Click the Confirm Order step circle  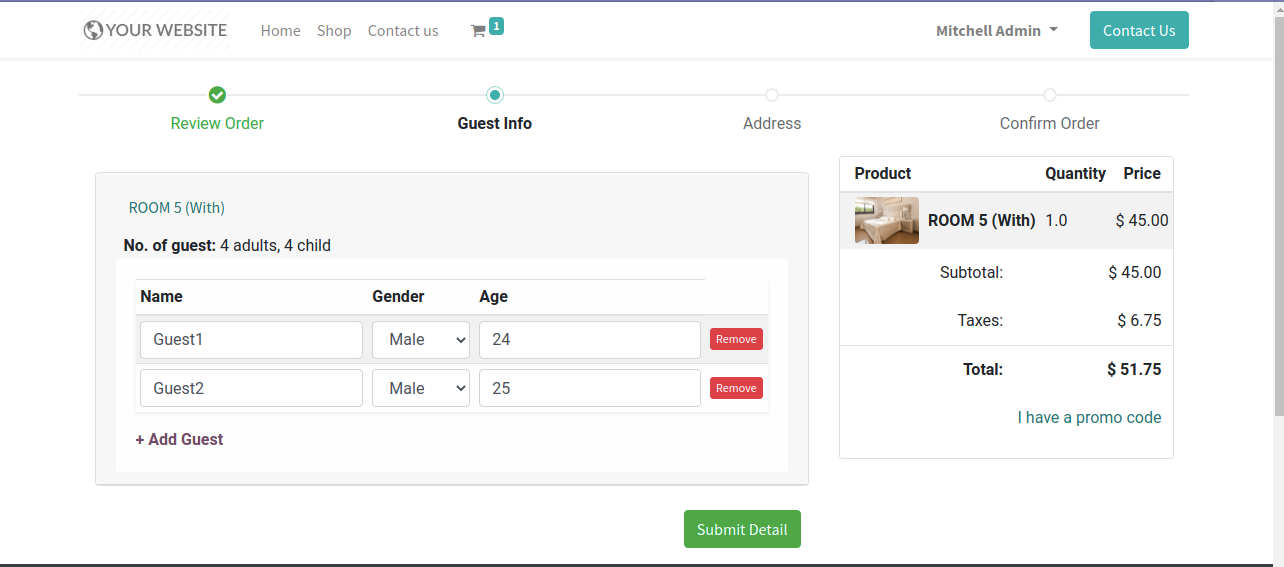pyautogui.click(x=1049, y=95)
